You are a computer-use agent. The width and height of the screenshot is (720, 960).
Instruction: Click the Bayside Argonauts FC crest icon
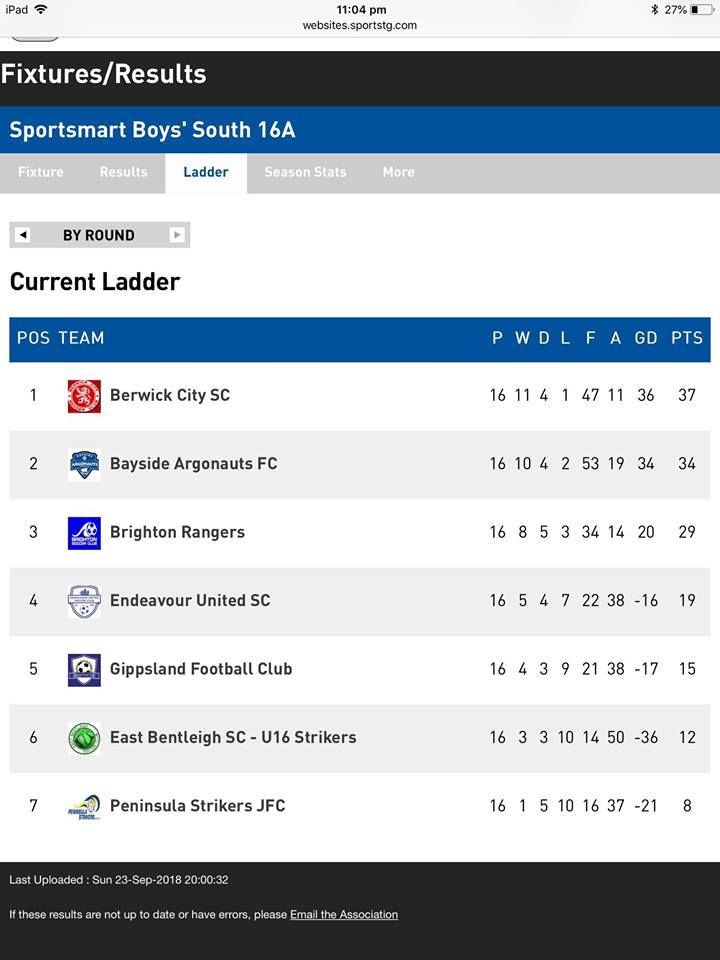tap(84, 465)
